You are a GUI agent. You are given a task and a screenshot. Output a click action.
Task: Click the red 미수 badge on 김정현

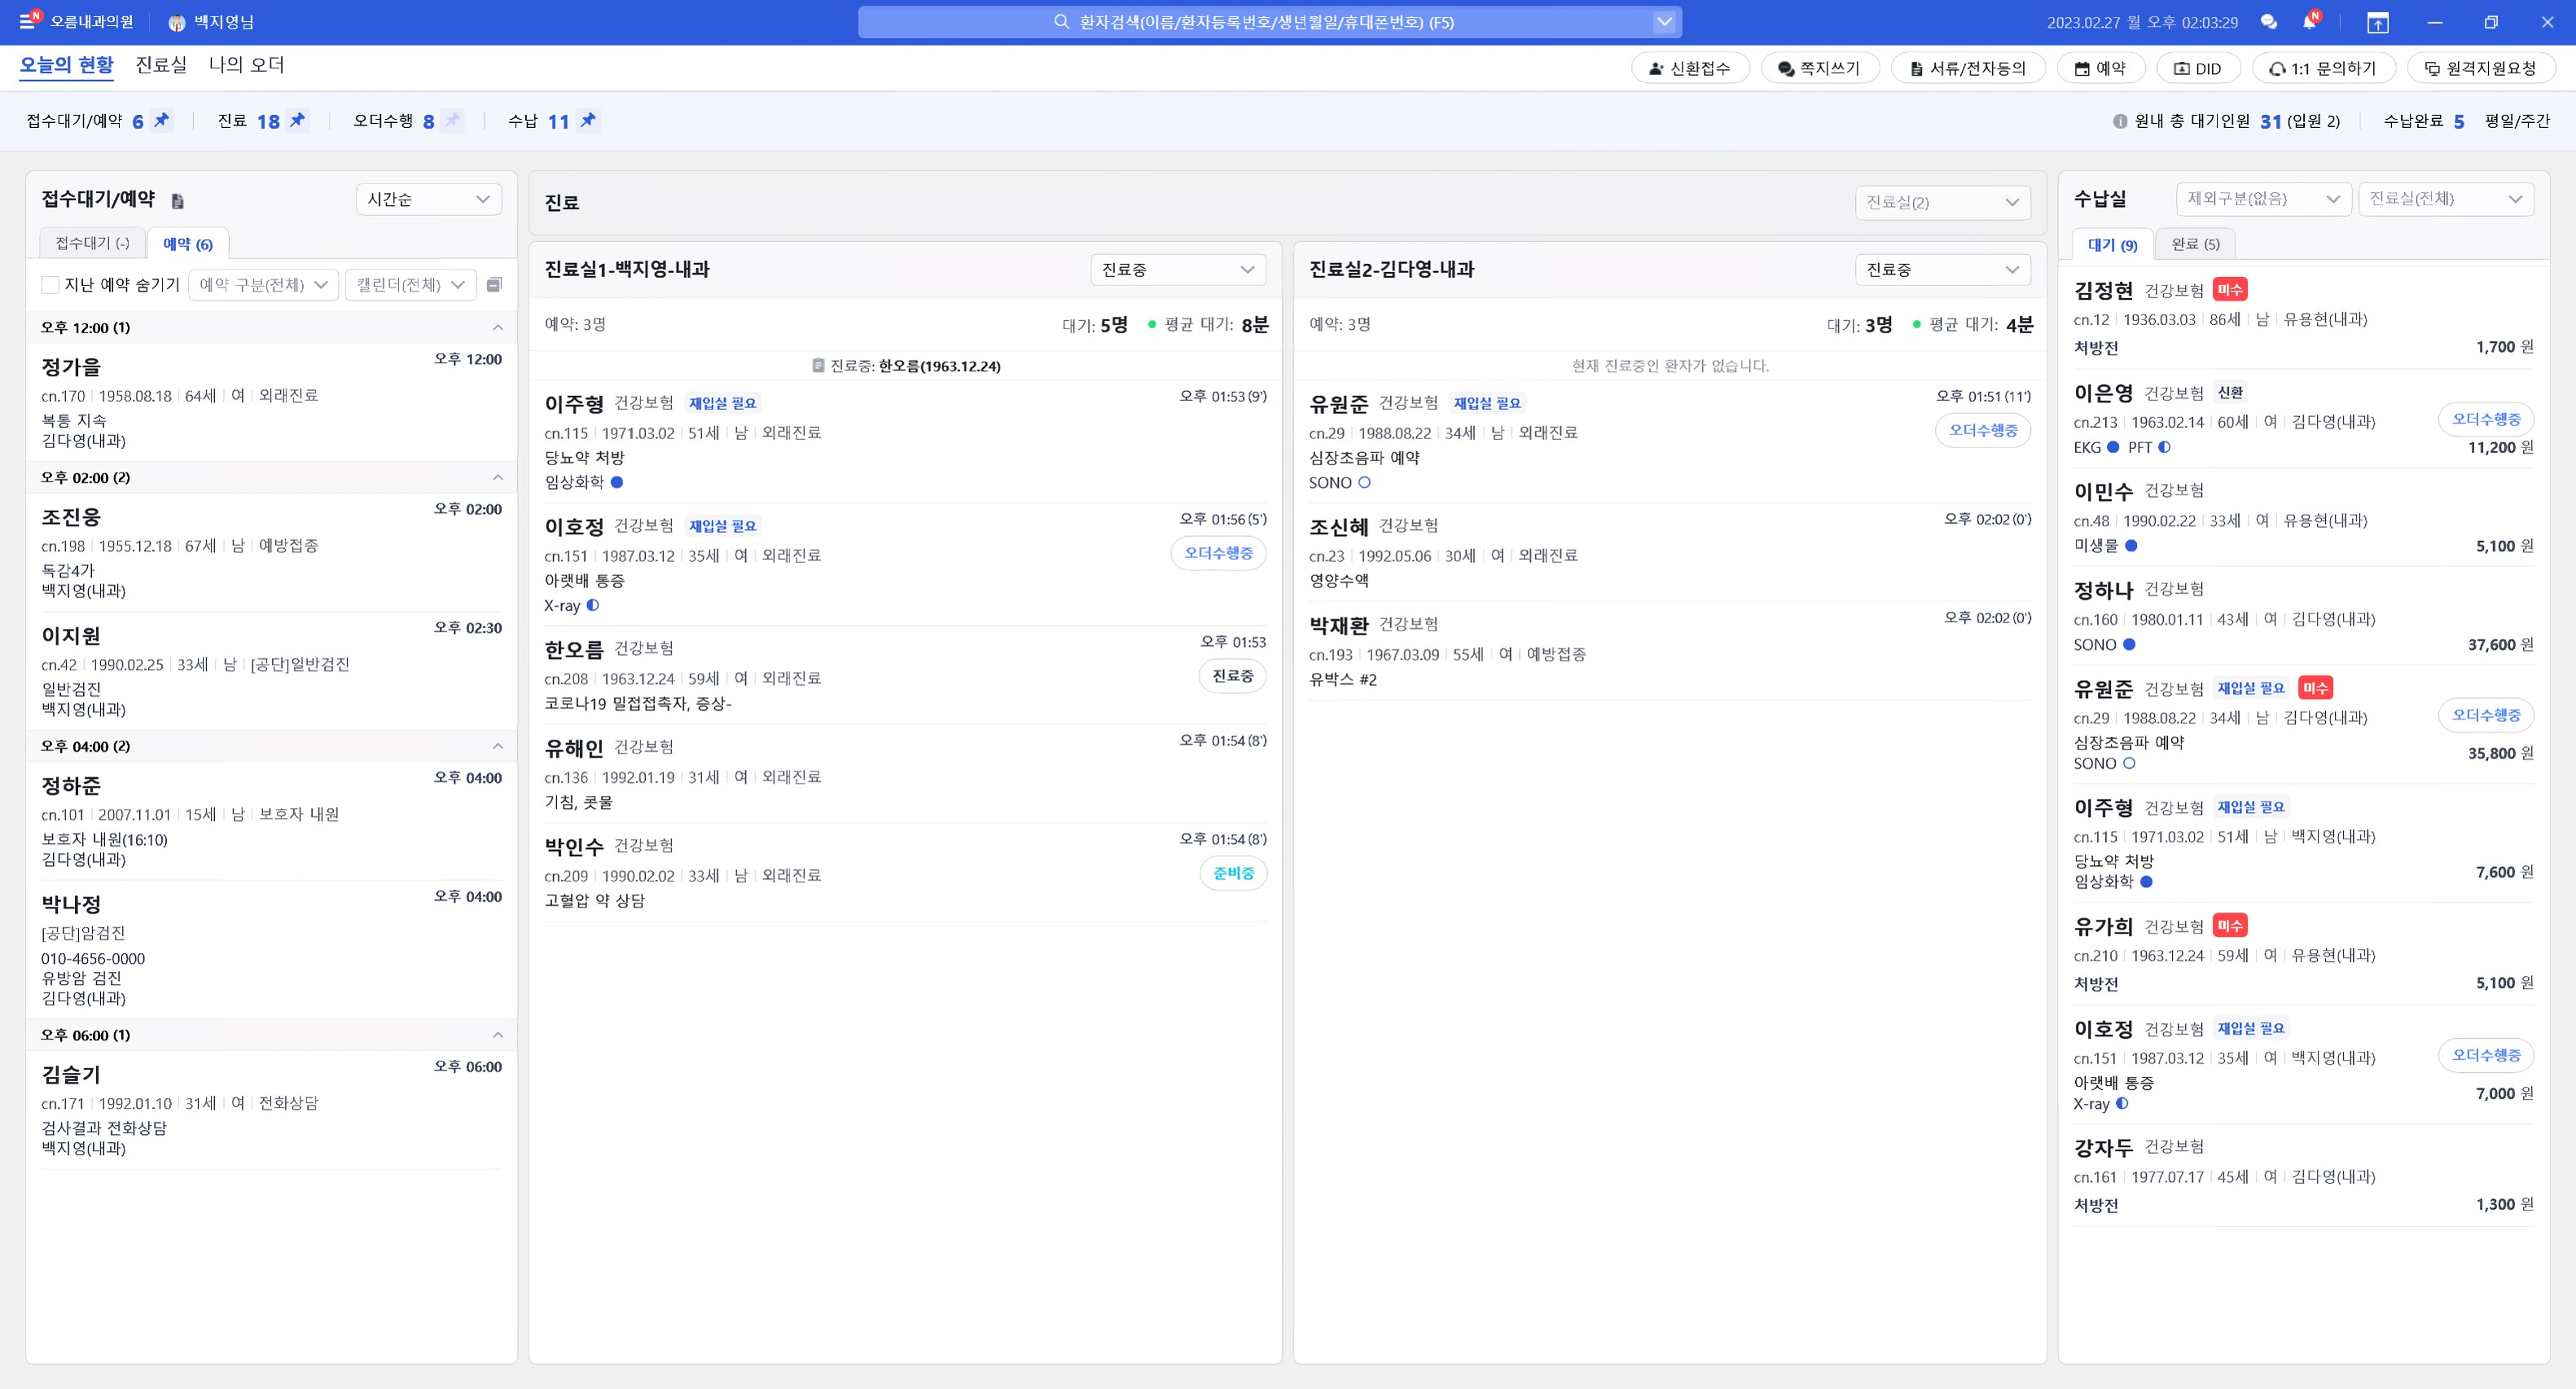(2229, 290)
